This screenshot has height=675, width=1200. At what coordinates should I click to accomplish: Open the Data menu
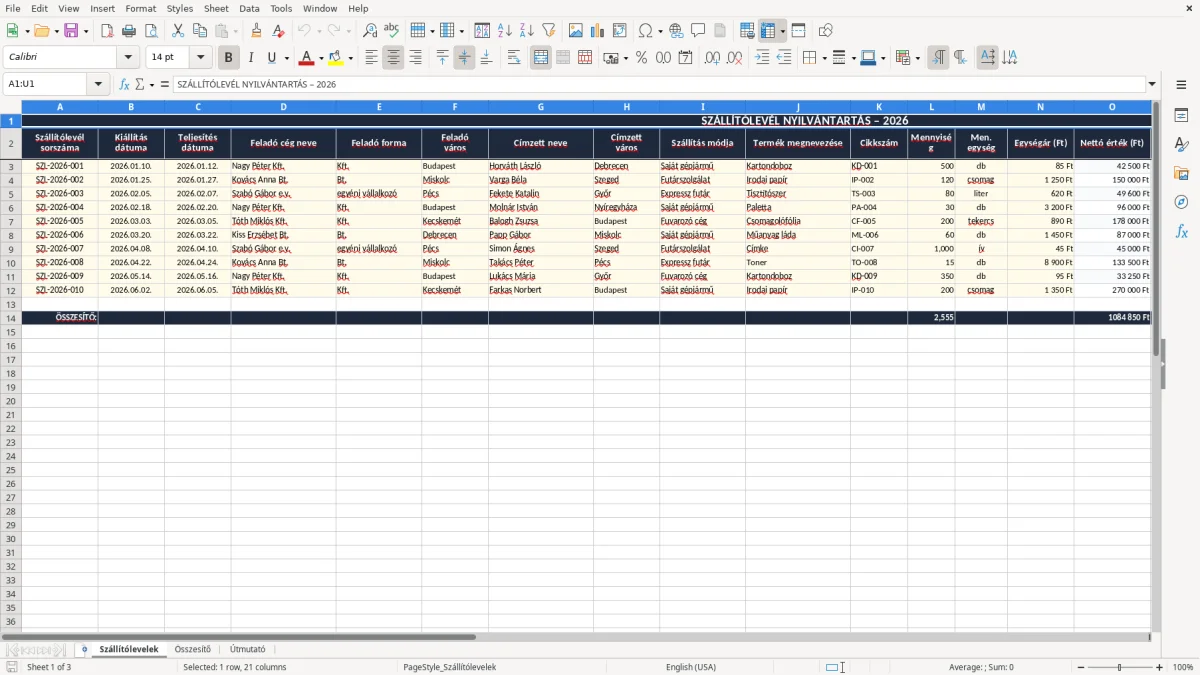(249, 8)
